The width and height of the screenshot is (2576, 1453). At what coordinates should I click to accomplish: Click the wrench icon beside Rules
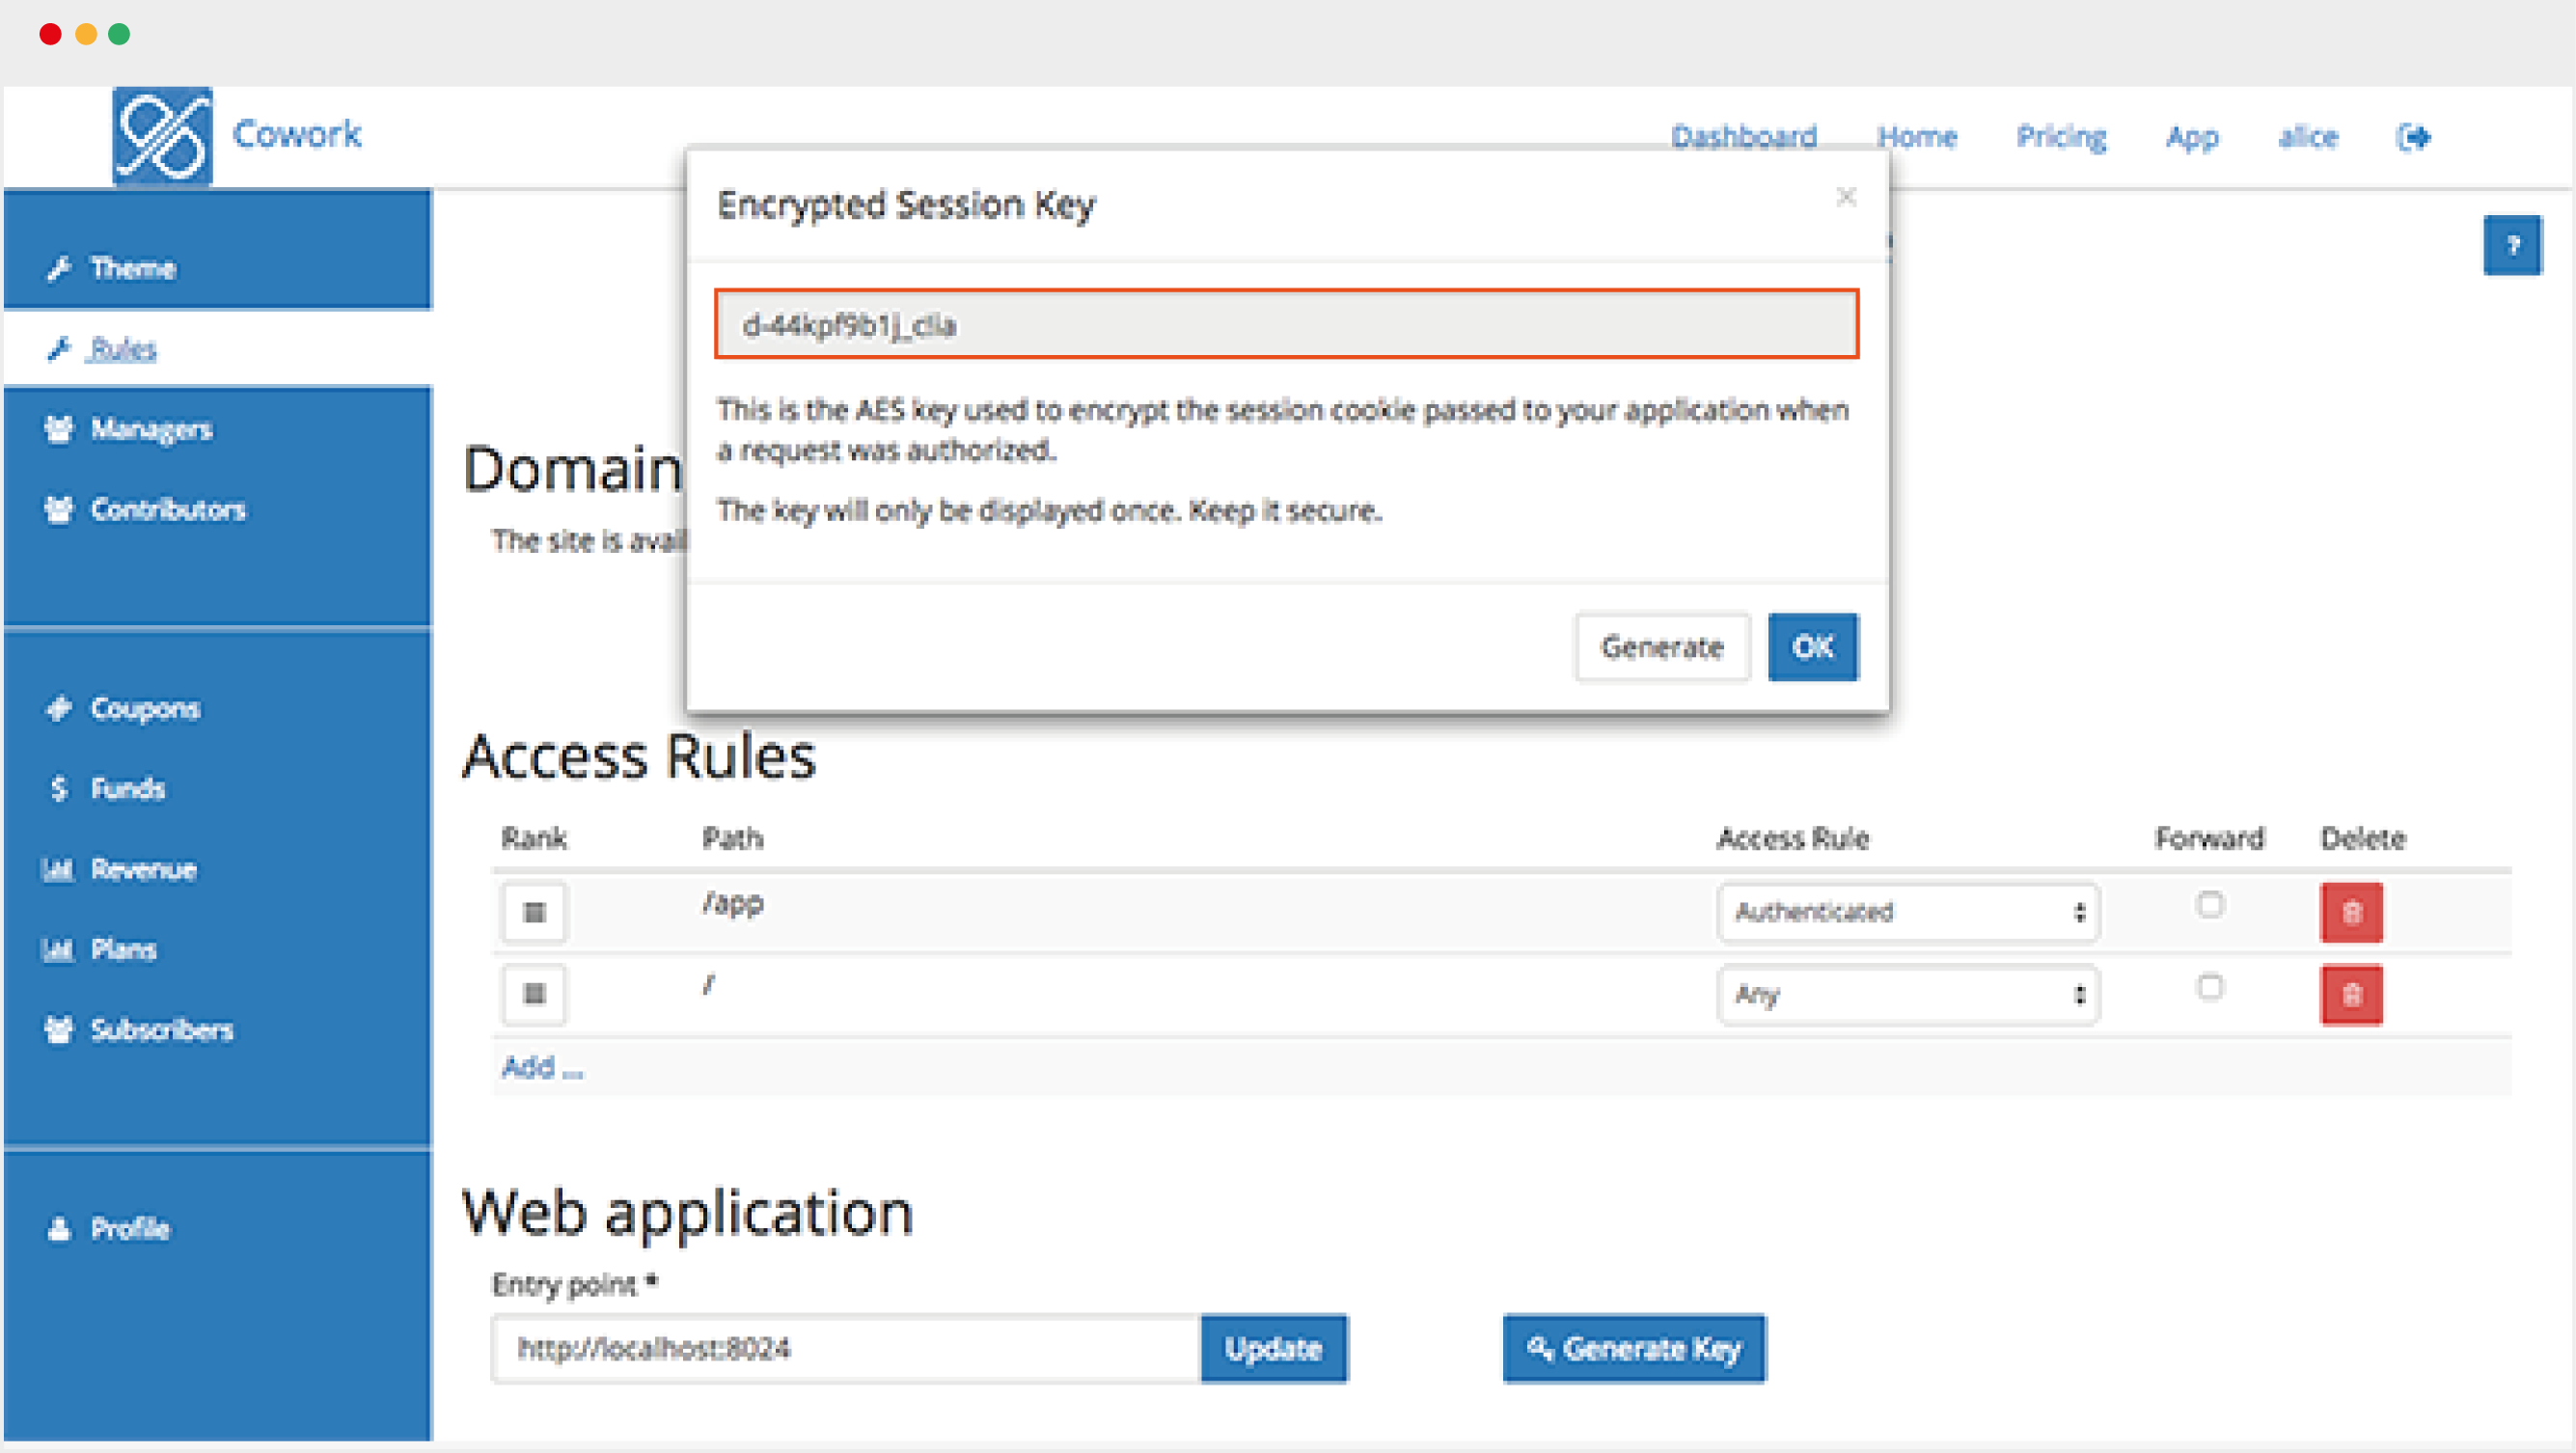coord(59,349)
